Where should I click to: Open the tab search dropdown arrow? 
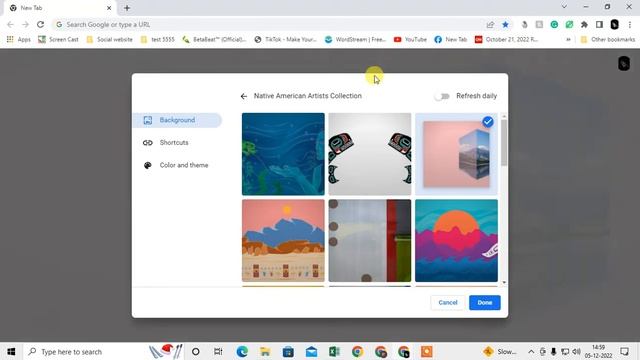564,7
